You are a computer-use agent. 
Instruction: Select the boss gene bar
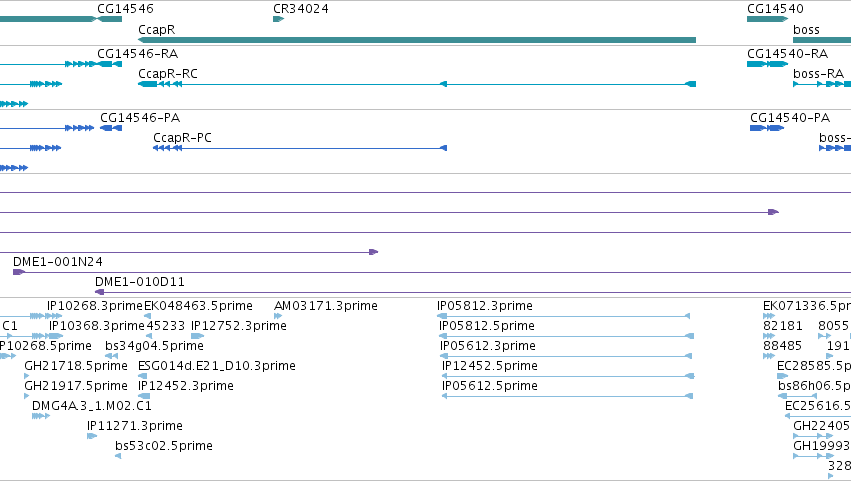822,40
